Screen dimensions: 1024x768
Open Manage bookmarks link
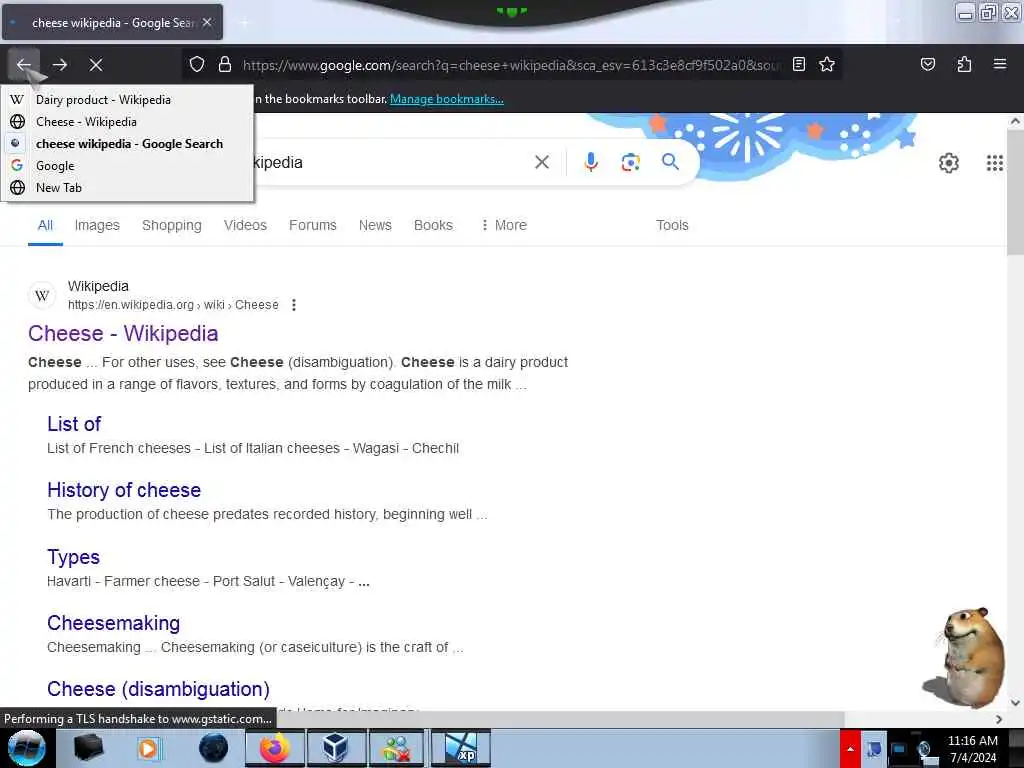tap(447, 99)
